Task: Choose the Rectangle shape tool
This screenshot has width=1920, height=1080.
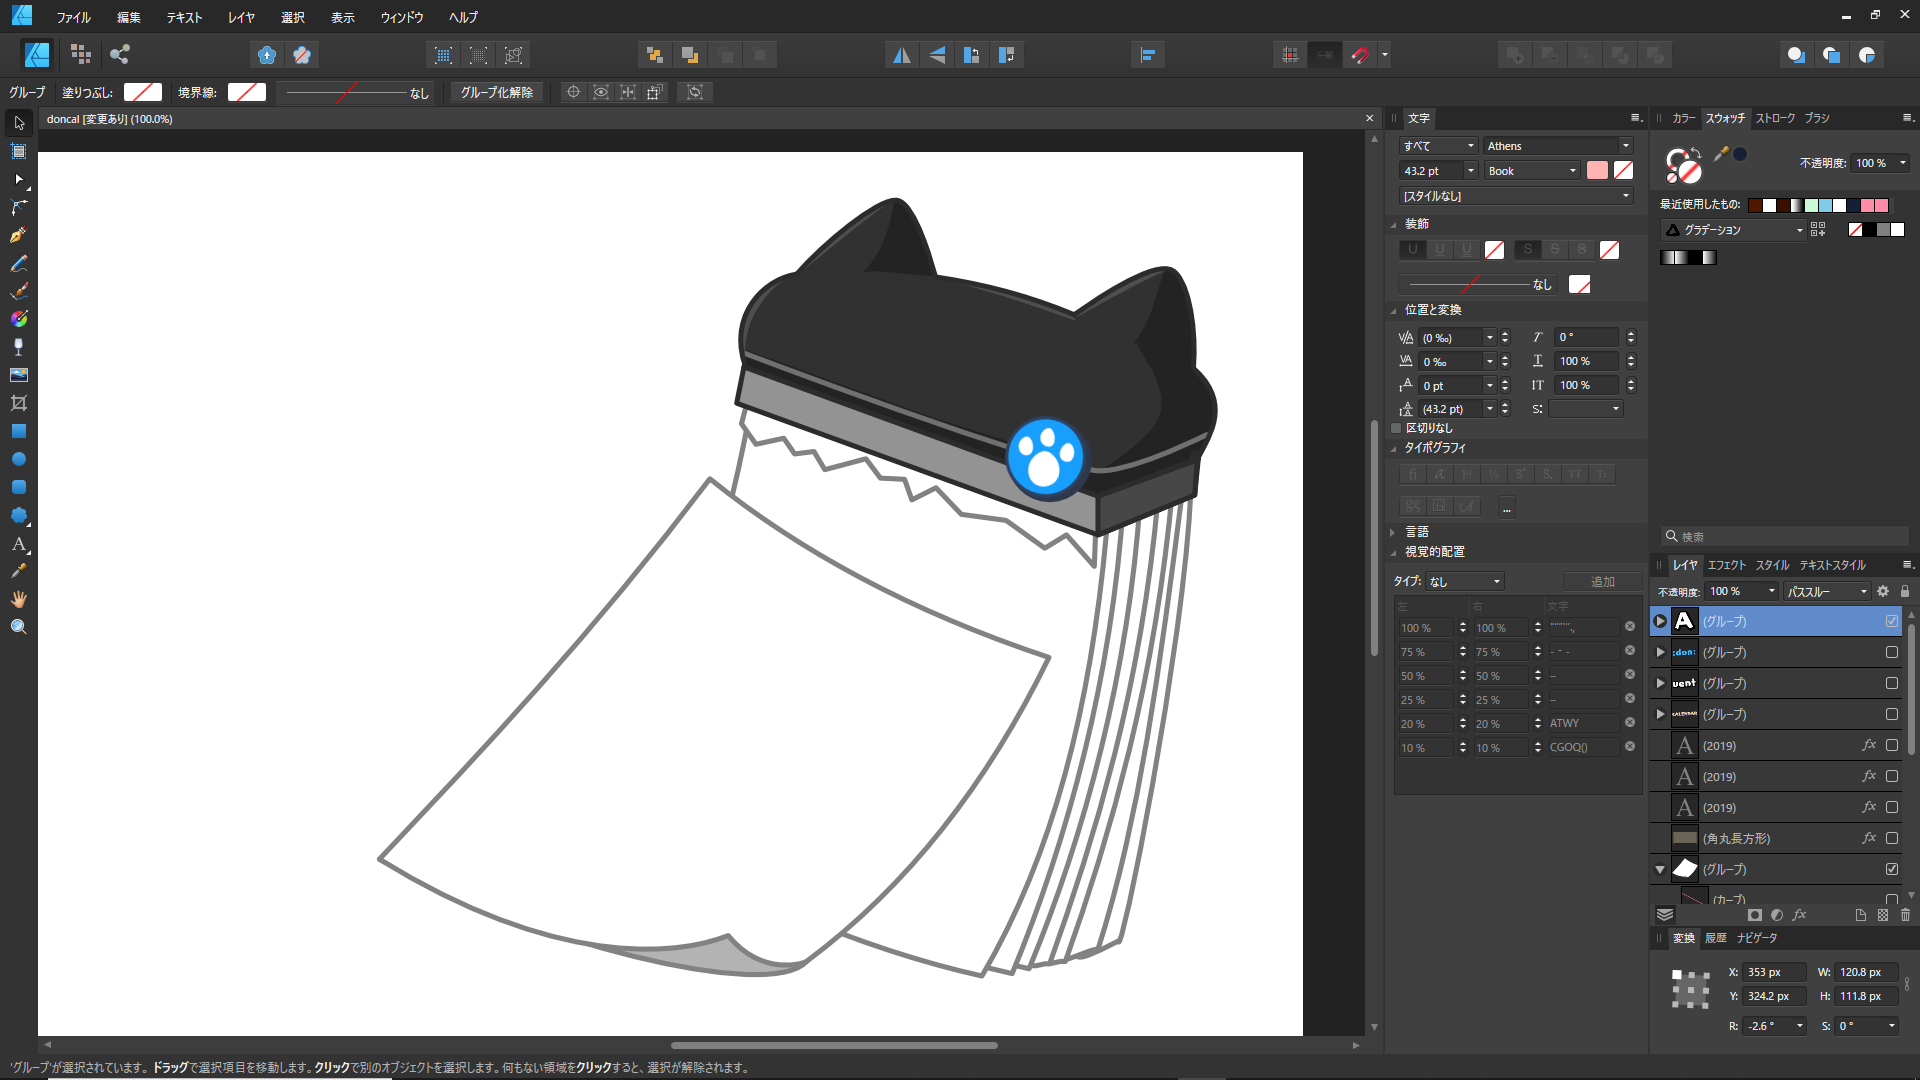Action: tap(18, 431)
